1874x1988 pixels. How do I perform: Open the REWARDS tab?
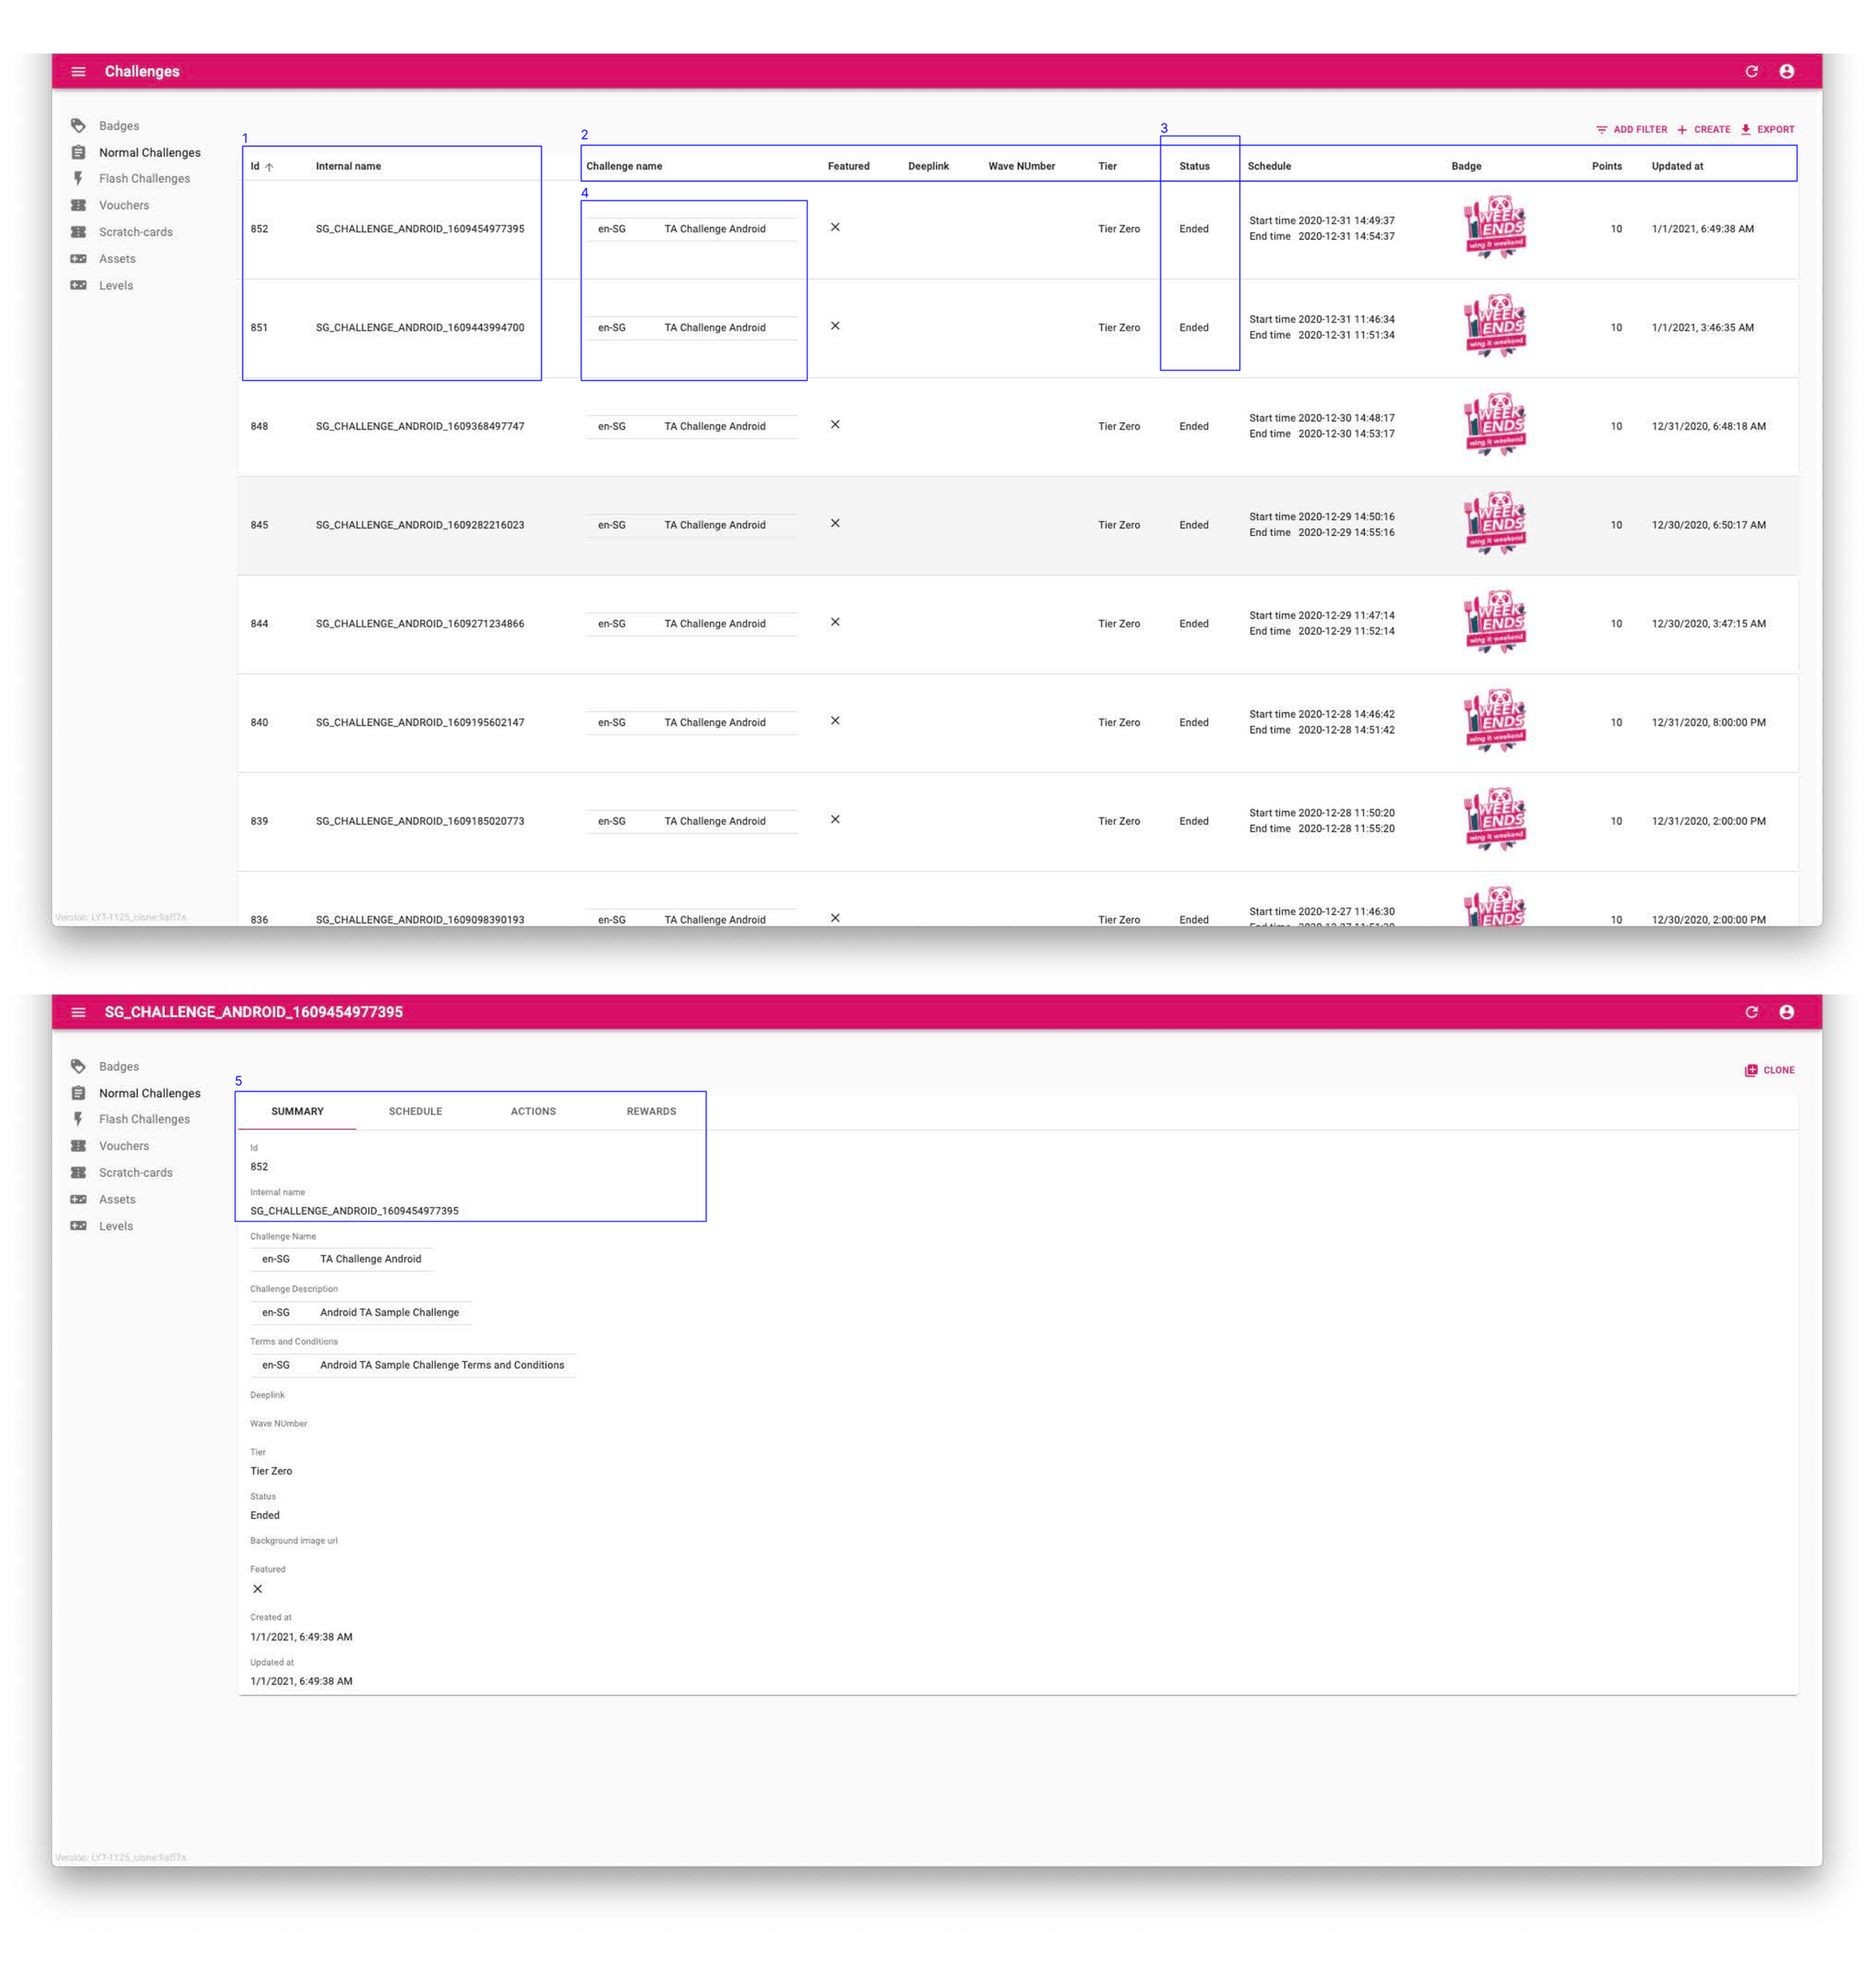click(651, 1110)
